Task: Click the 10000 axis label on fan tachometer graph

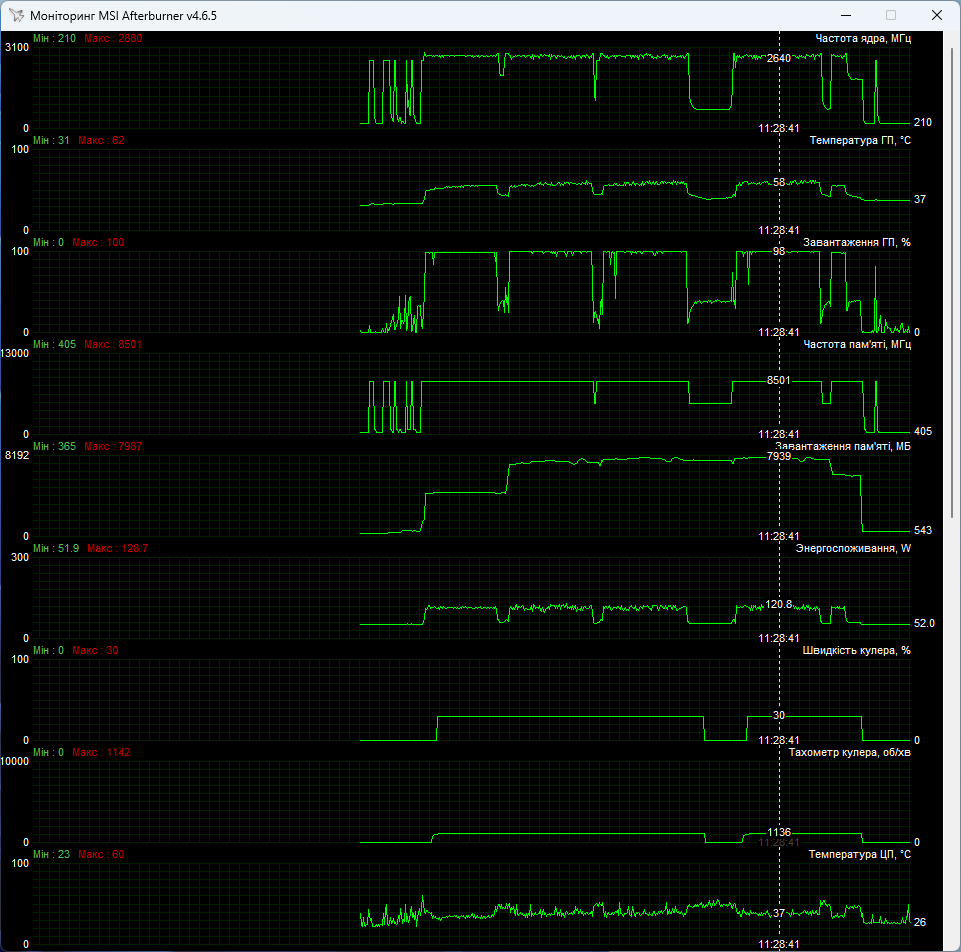Action: click(15, 761)
